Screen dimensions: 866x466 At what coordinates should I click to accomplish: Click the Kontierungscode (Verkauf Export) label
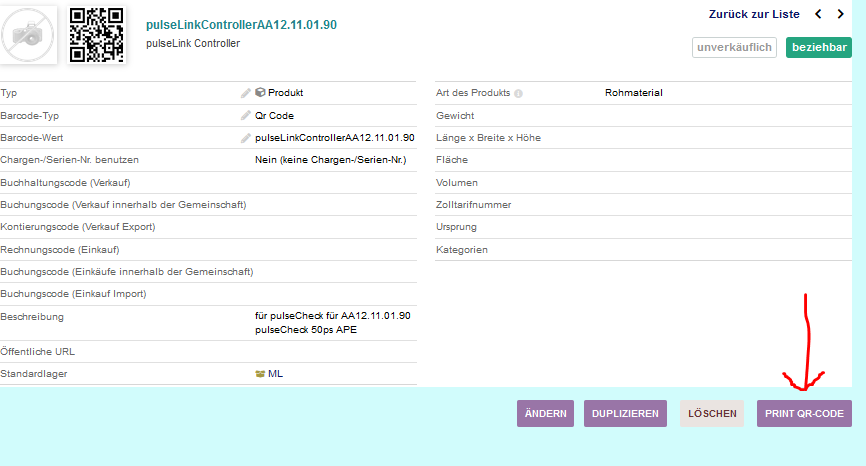coord(78,227)
